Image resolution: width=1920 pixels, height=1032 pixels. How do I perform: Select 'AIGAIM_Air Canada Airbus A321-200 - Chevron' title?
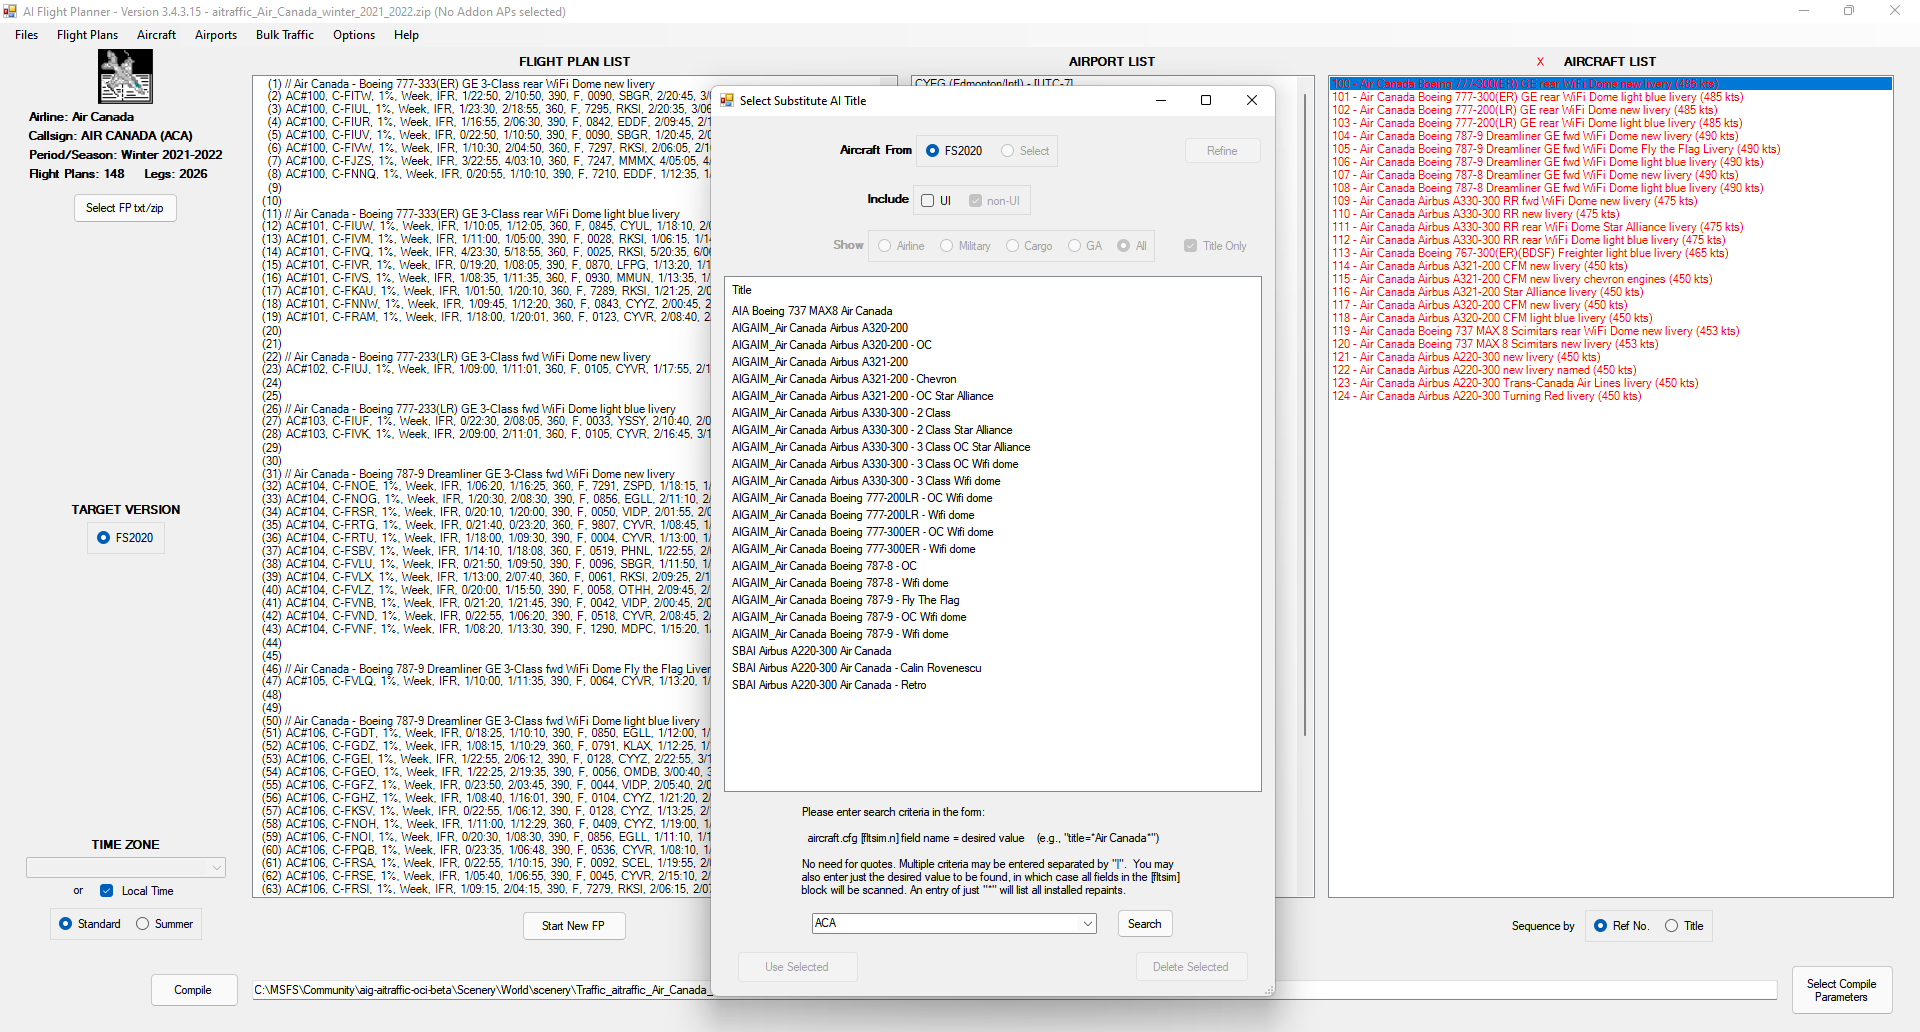[x=844, y=379]
